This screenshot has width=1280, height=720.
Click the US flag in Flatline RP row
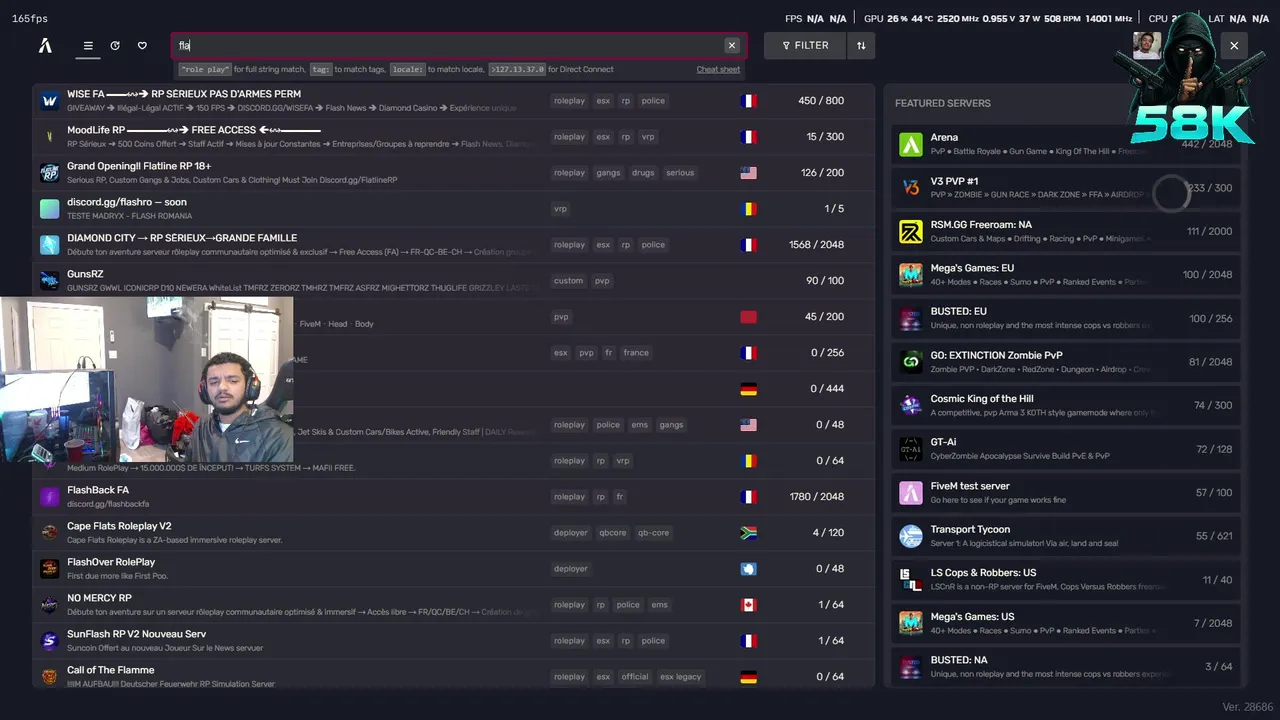[748, 173]
